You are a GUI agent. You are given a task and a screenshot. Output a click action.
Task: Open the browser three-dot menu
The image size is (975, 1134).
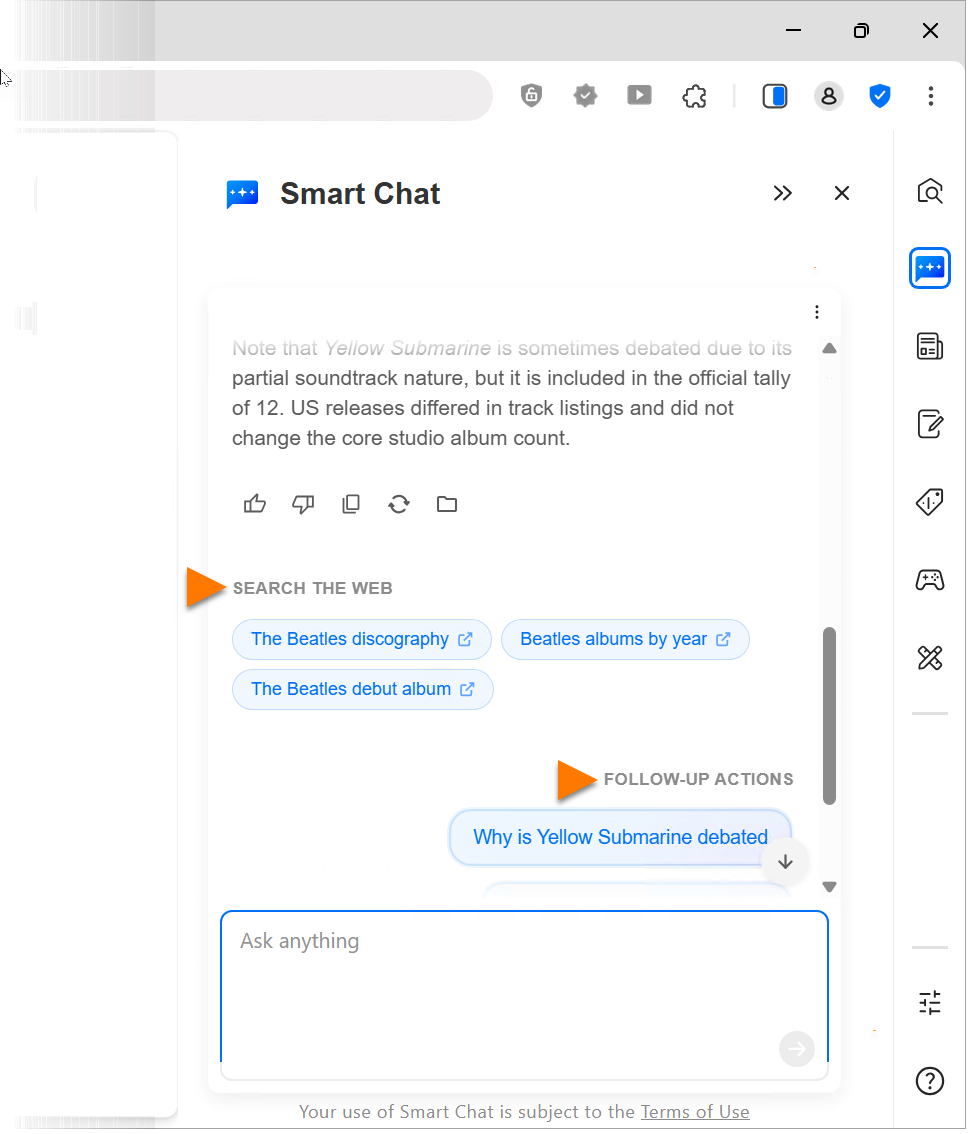tap(931, 96)
